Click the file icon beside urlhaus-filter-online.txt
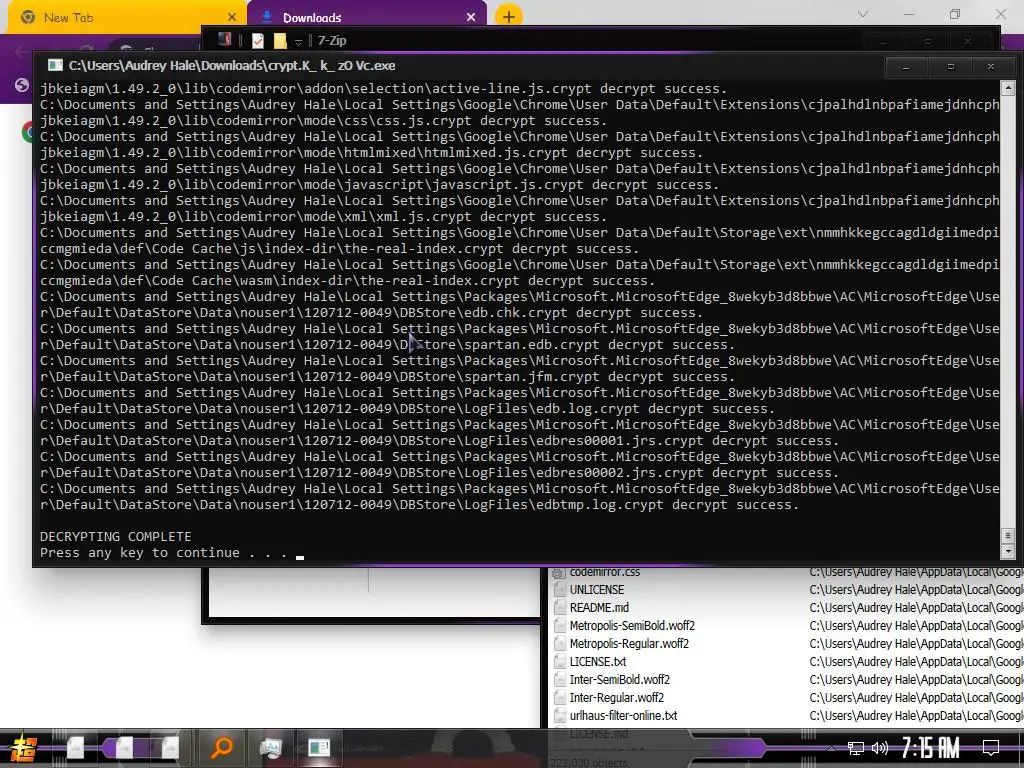 pyautogui.click(x=559, y=716)
